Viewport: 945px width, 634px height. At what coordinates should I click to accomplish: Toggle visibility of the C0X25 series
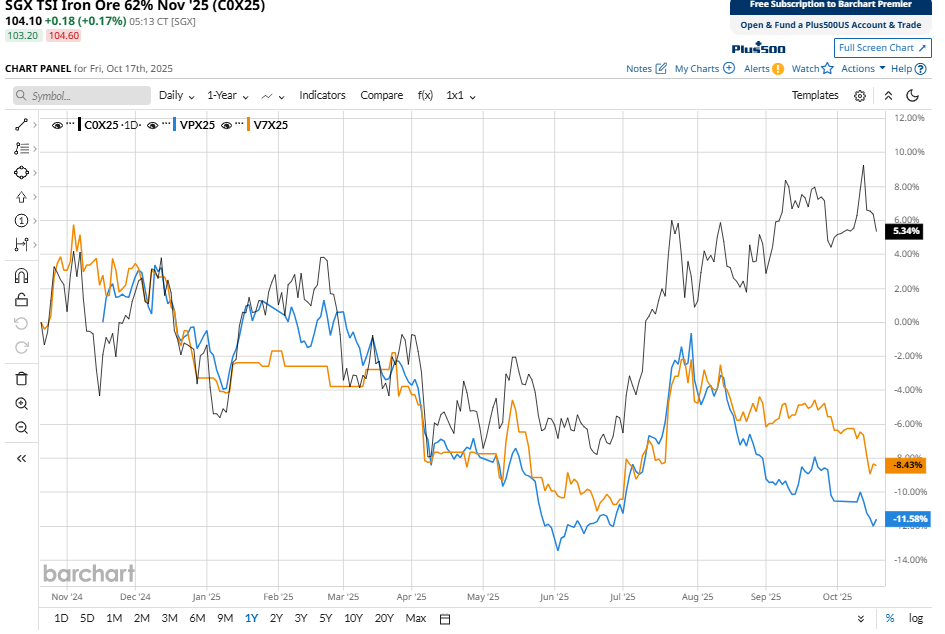[x=57, y=125]
